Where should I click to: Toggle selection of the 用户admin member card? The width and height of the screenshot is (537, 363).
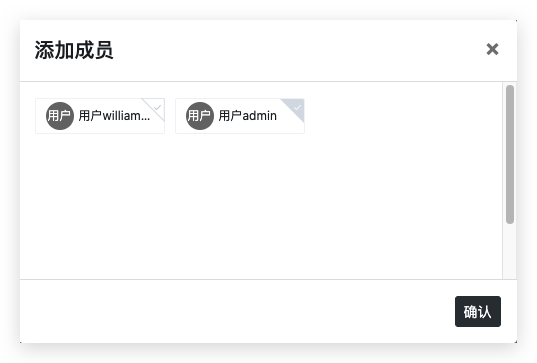point(240,116)
